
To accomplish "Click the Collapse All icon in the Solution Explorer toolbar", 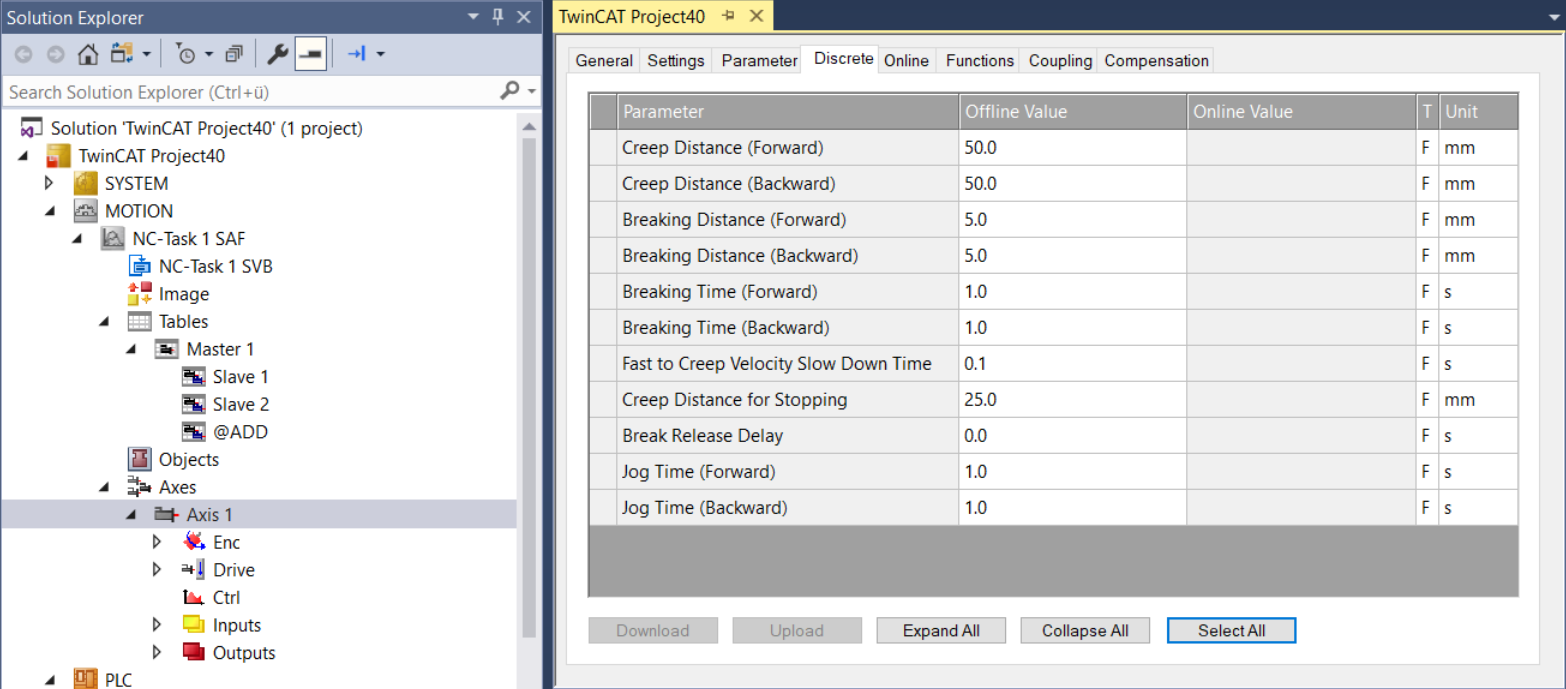I will 234,53.
